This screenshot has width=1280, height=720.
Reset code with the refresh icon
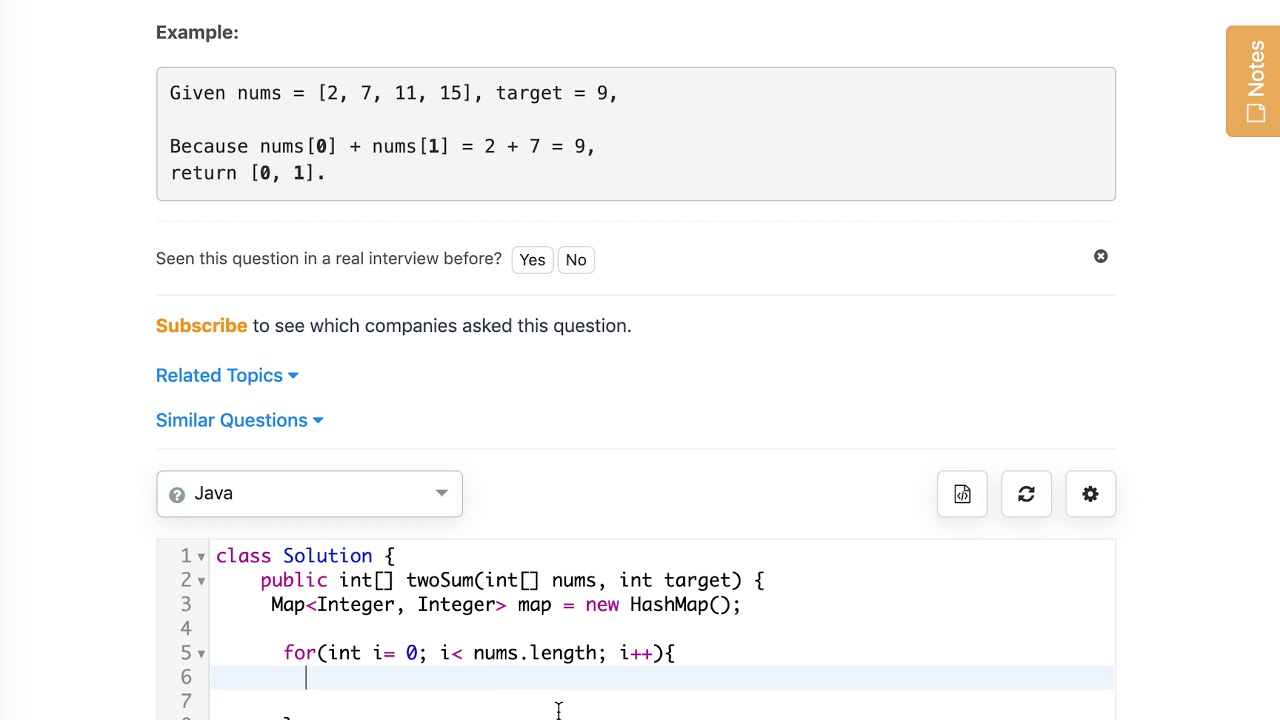coord(1026,494)
